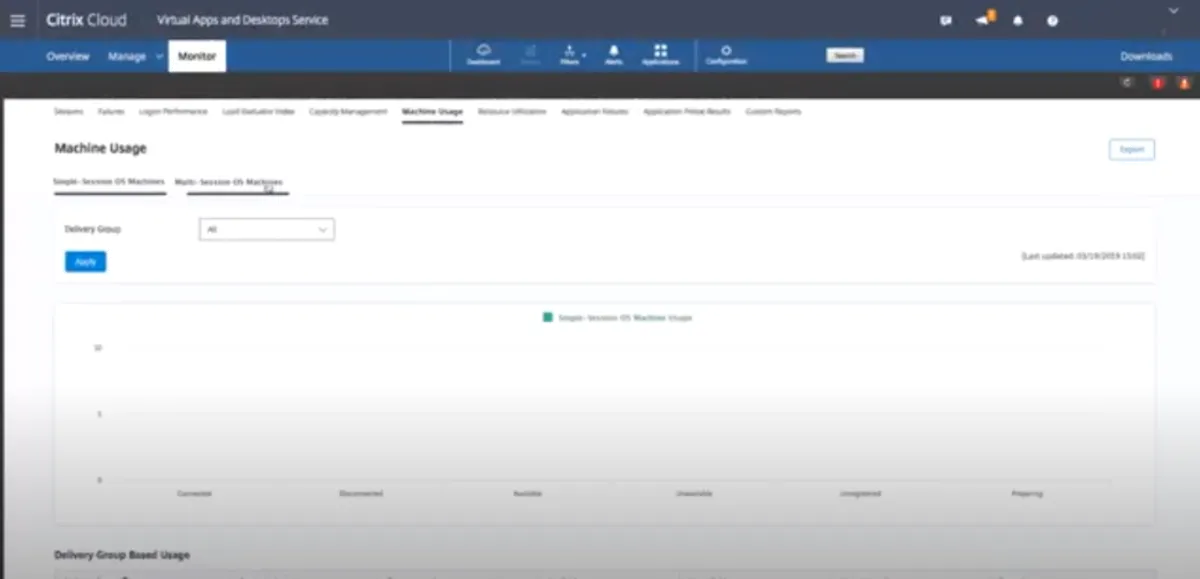Switch to the Sessions trends tab
The width and height of the screenshot is (1200, 579).
pyautogui.click(x=69, y=111)
